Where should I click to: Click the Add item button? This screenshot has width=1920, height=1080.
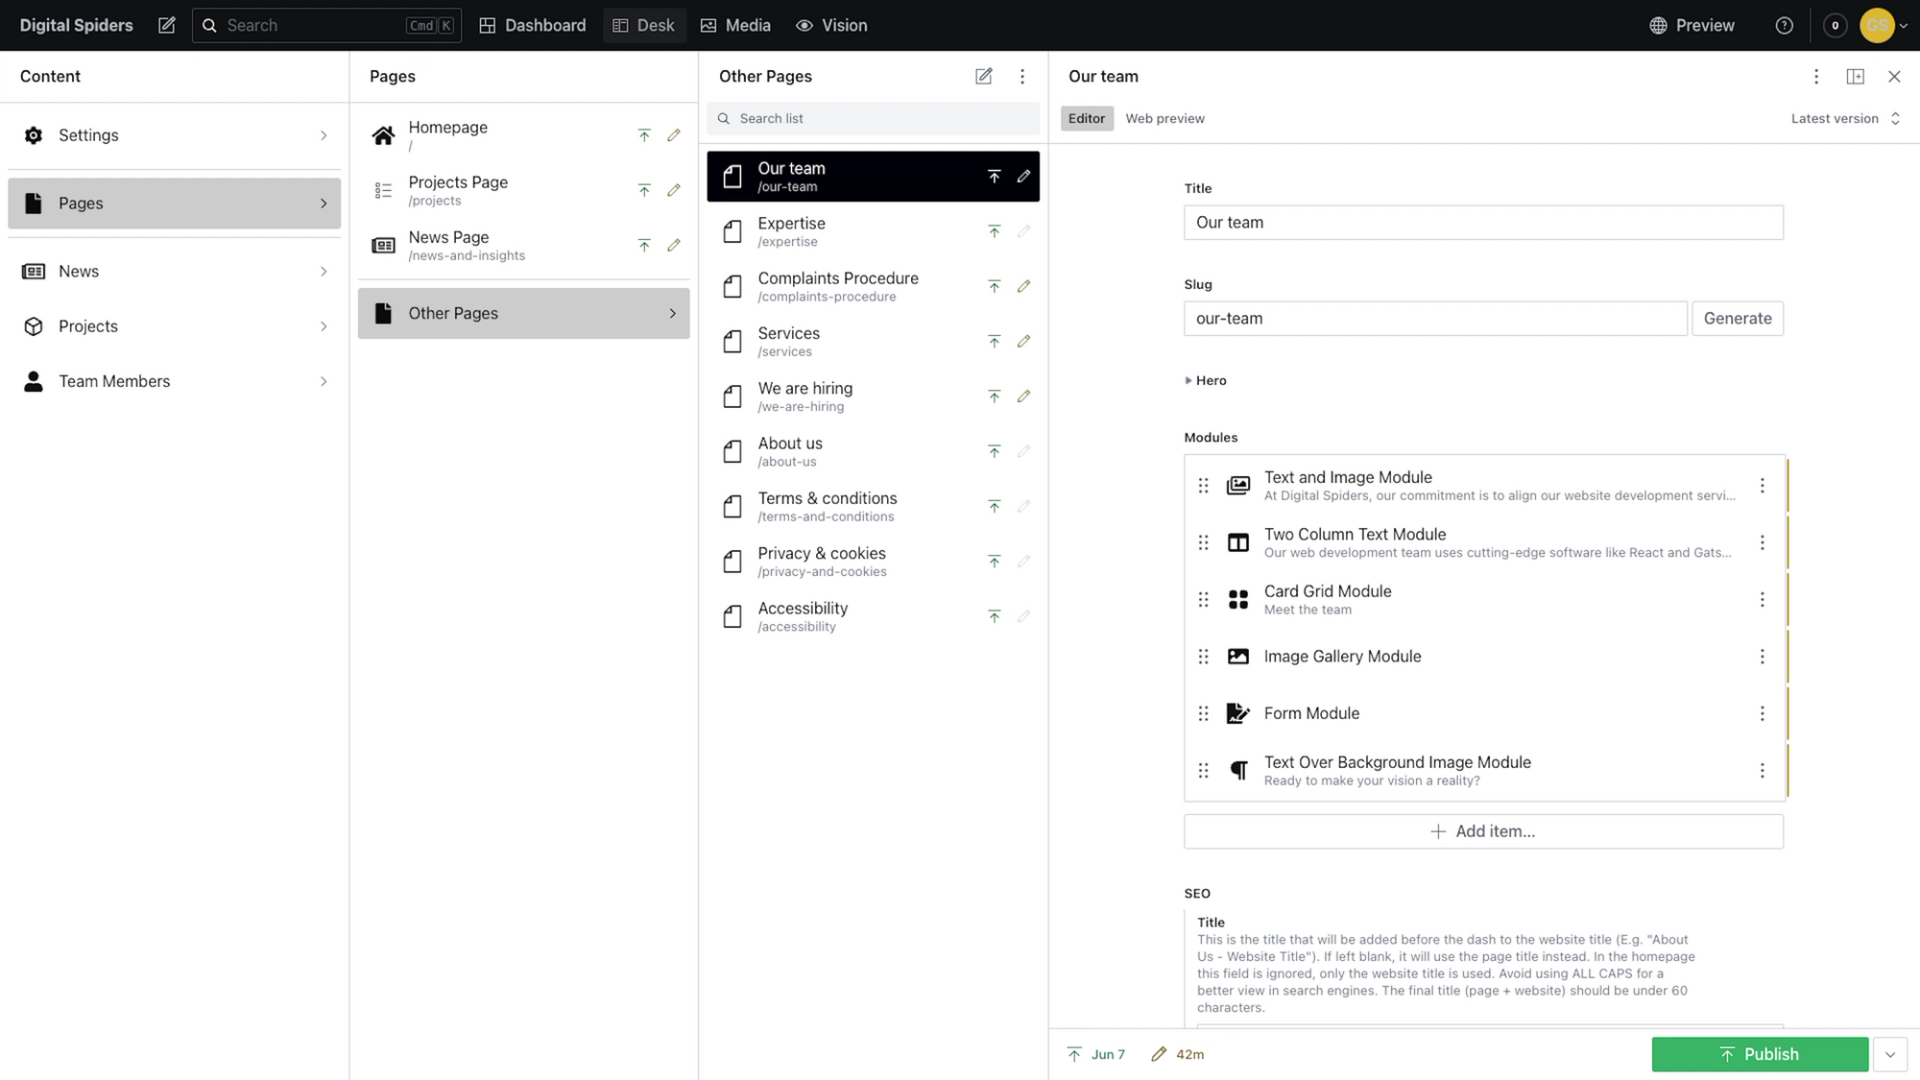[x=1483, y=832]
